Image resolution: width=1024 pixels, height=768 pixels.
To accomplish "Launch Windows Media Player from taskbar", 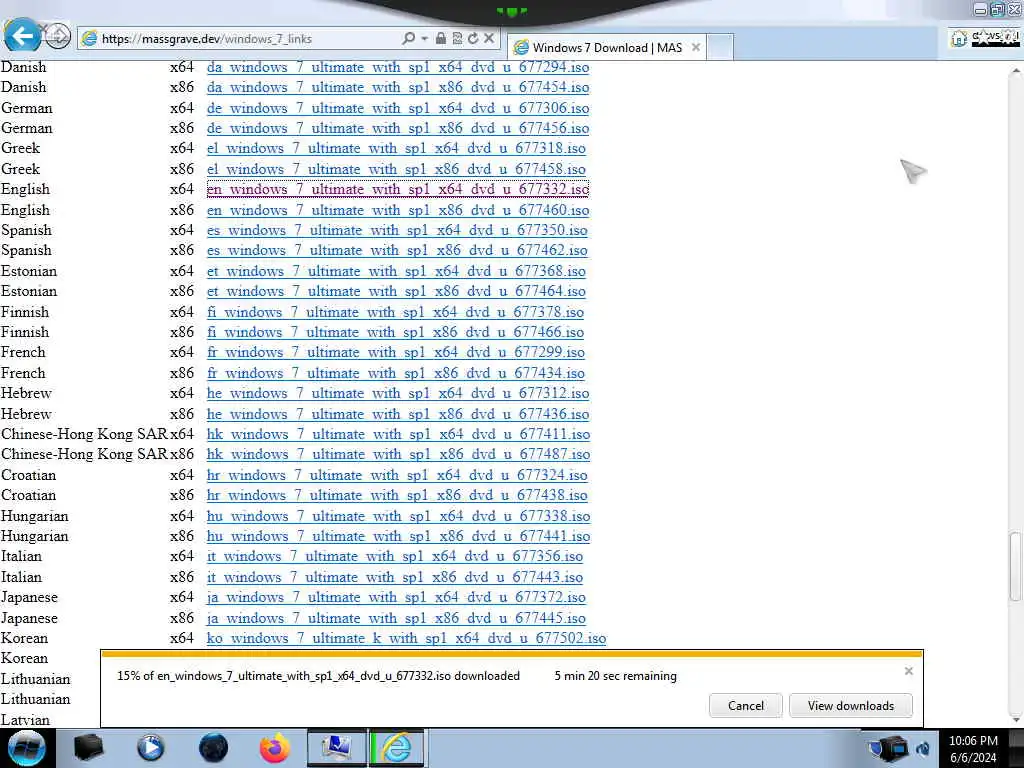I will point(150,748).
